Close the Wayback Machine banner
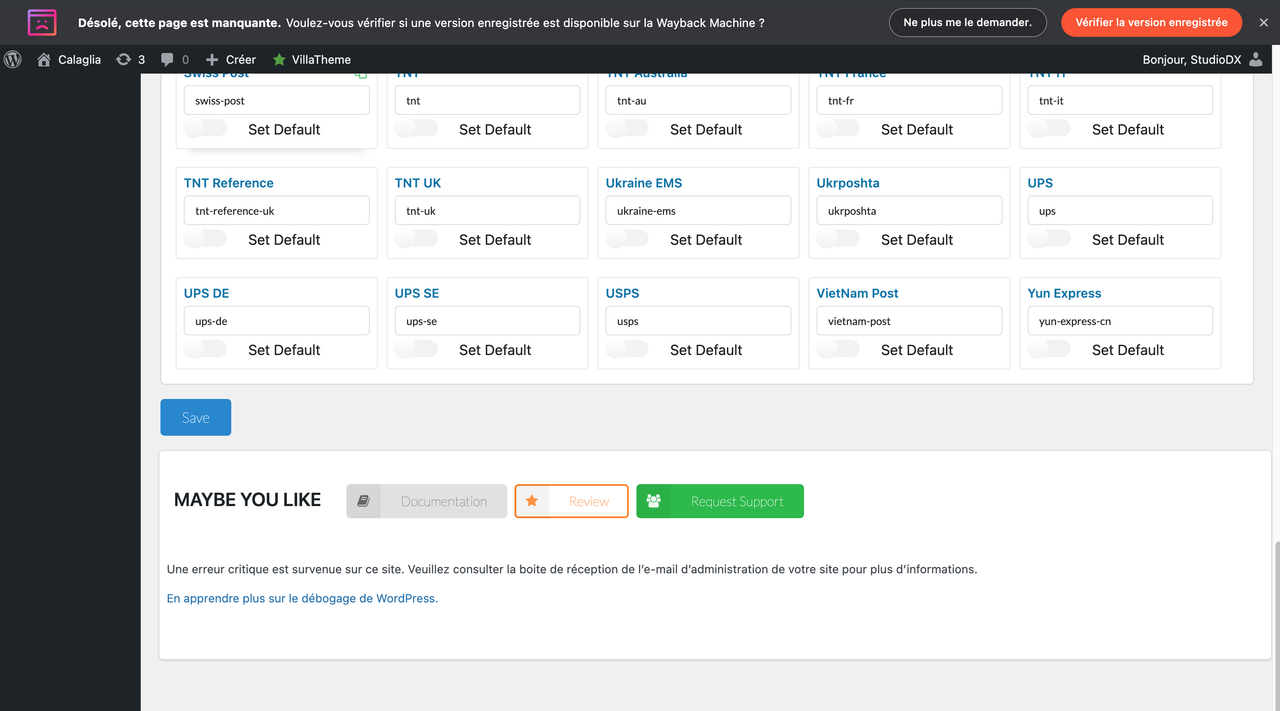1280x711 pixels. click(x=1263, y=22)
